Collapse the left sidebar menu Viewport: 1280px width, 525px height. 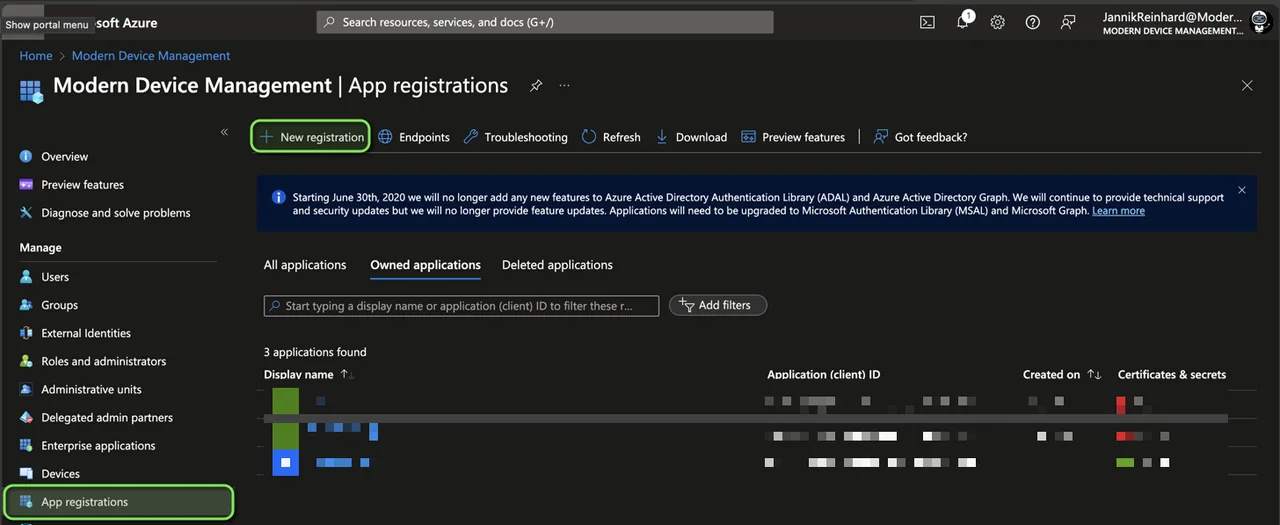coord(224,132)
